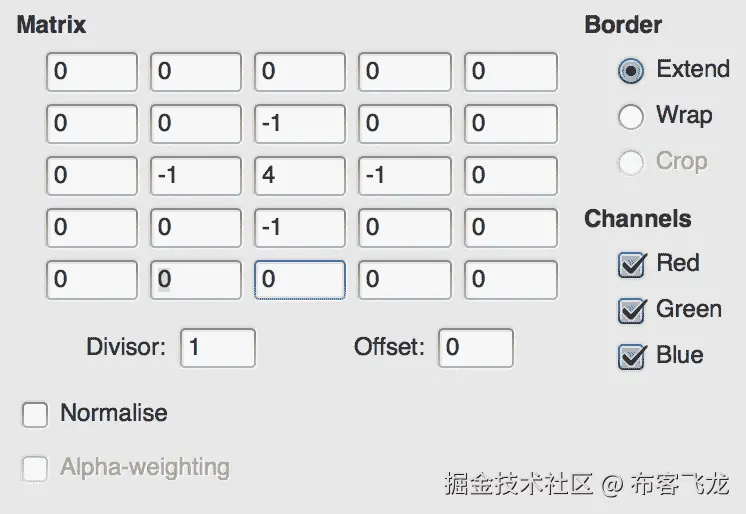Click the -1 cell right of center
The width and height of the screenshot is (746, 514).
tap(404, 176)
